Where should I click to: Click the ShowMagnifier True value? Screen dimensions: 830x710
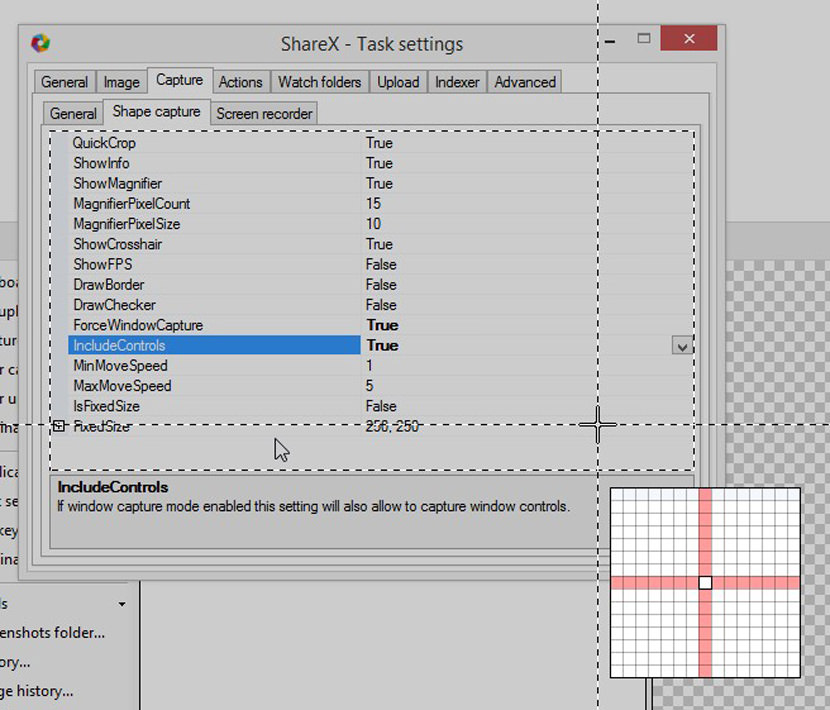pyautogui.click(x=379, y=184)
